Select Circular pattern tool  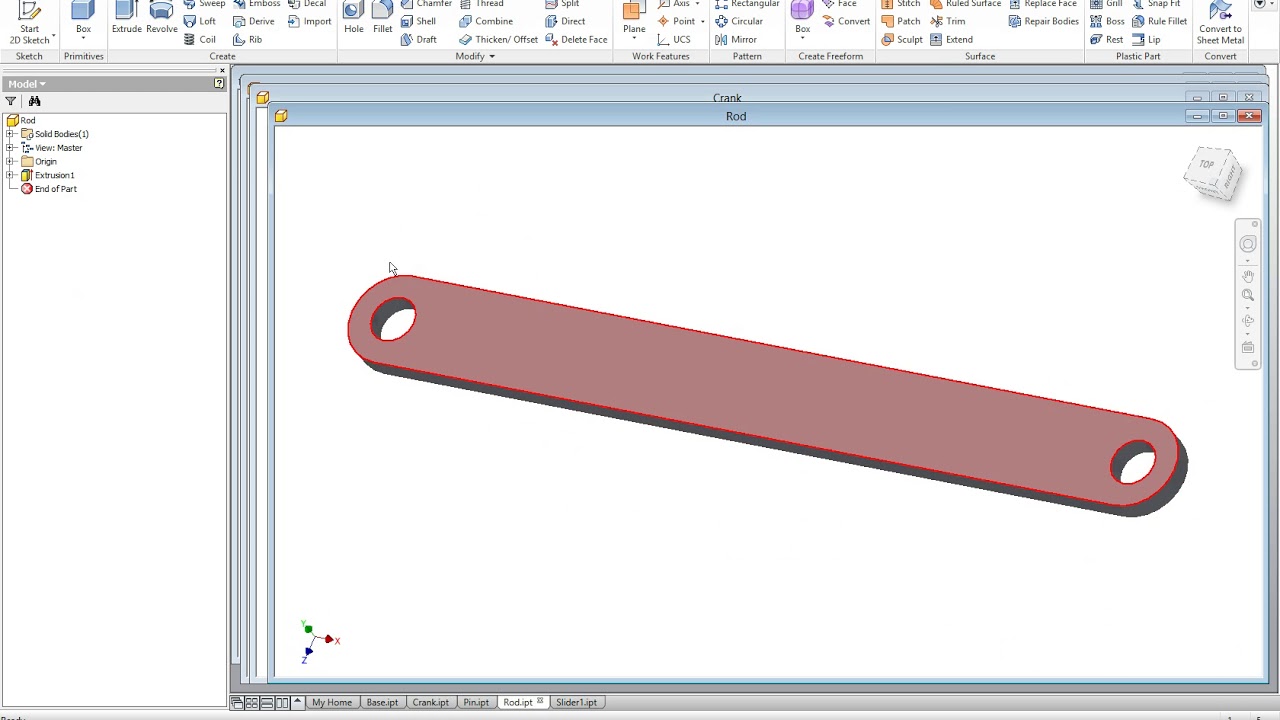(x=739, y=21)
